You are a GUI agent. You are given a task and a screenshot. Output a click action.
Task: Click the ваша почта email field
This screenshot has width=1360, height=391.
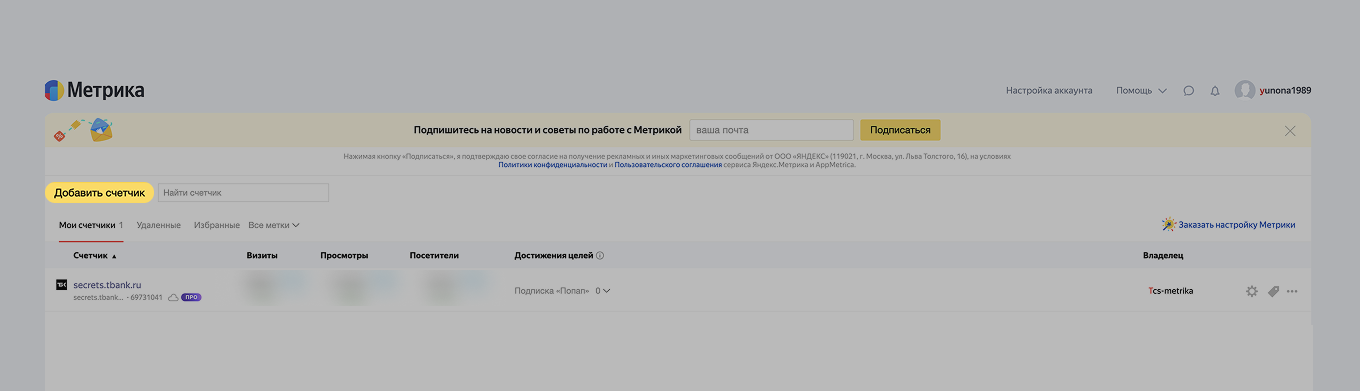point(771,130)
